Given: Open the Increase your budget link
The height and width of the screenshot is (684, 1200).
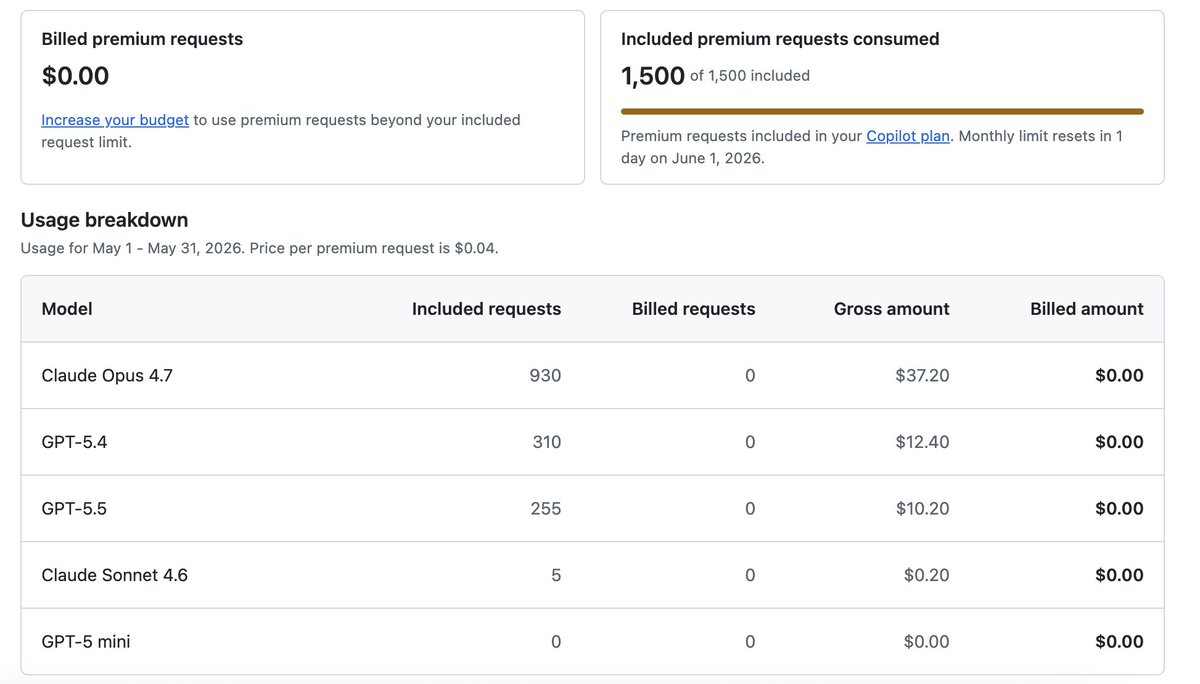Looking at the screenshot, I should tap(115, 120).
